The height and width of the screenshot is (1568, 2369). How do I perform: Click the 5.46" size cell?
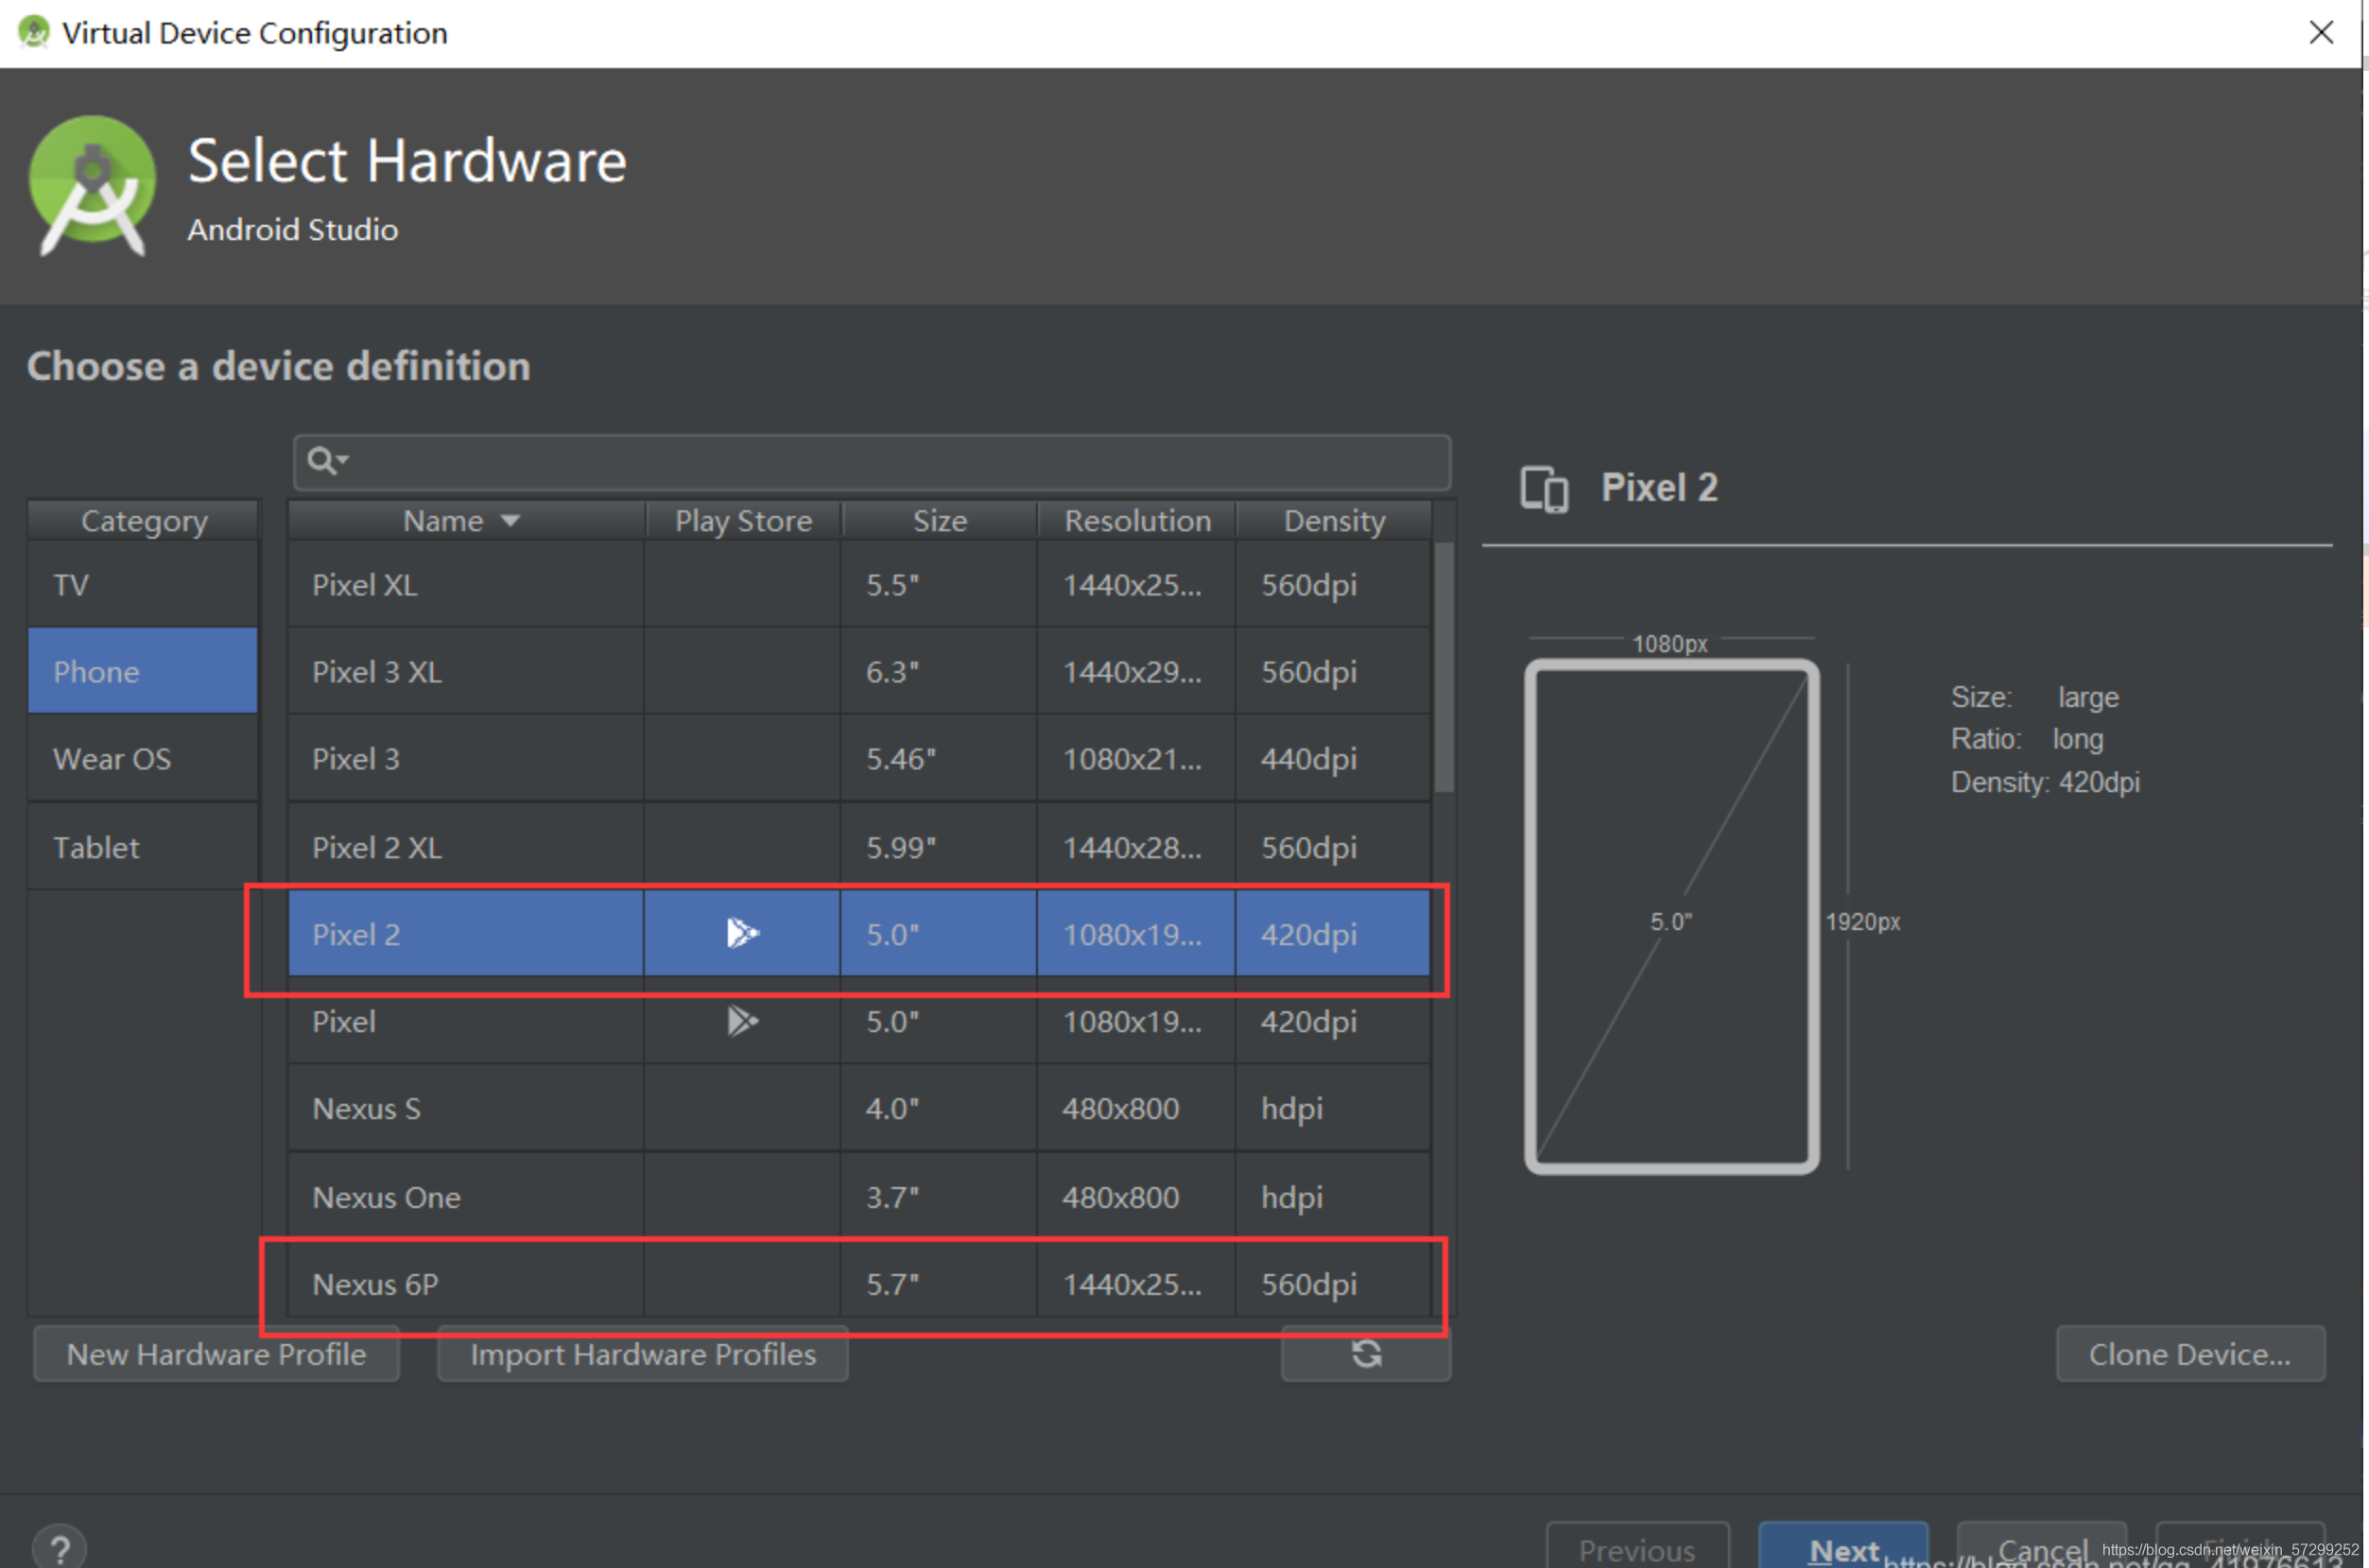point(939,759)
